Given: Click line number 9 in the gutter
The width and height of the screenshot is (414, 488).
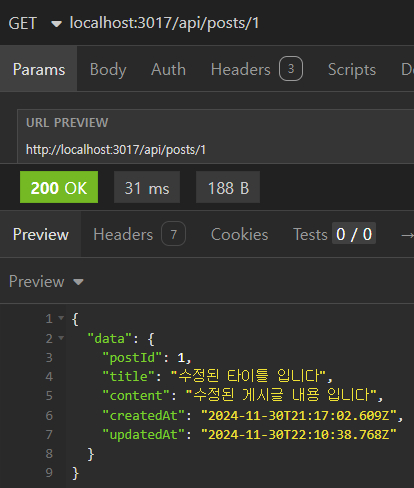Looking at the screenshot, I should coord(49,473).
